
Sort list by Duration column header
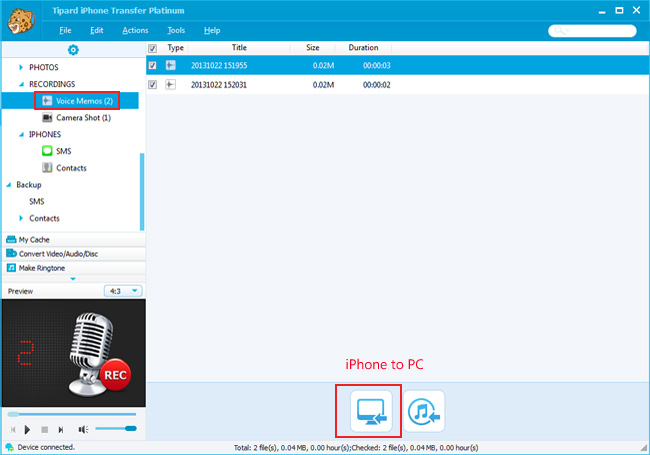click(363, 48)
